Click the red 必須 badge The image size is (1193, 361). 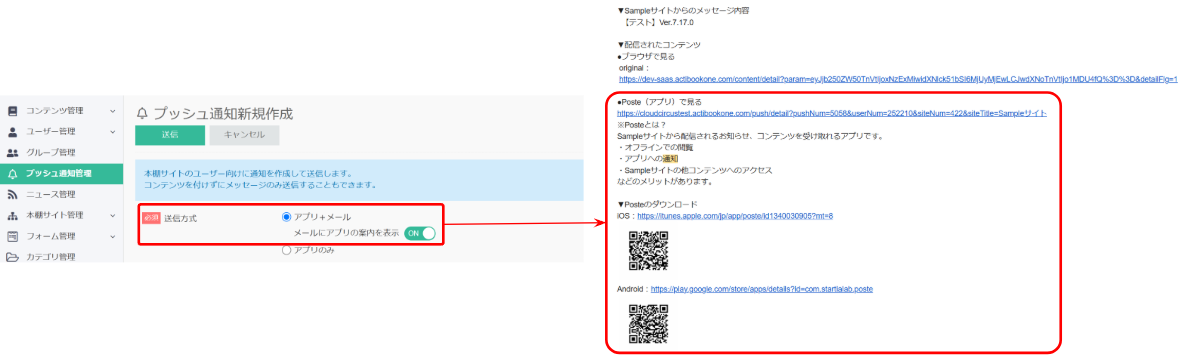pos(151,218)
